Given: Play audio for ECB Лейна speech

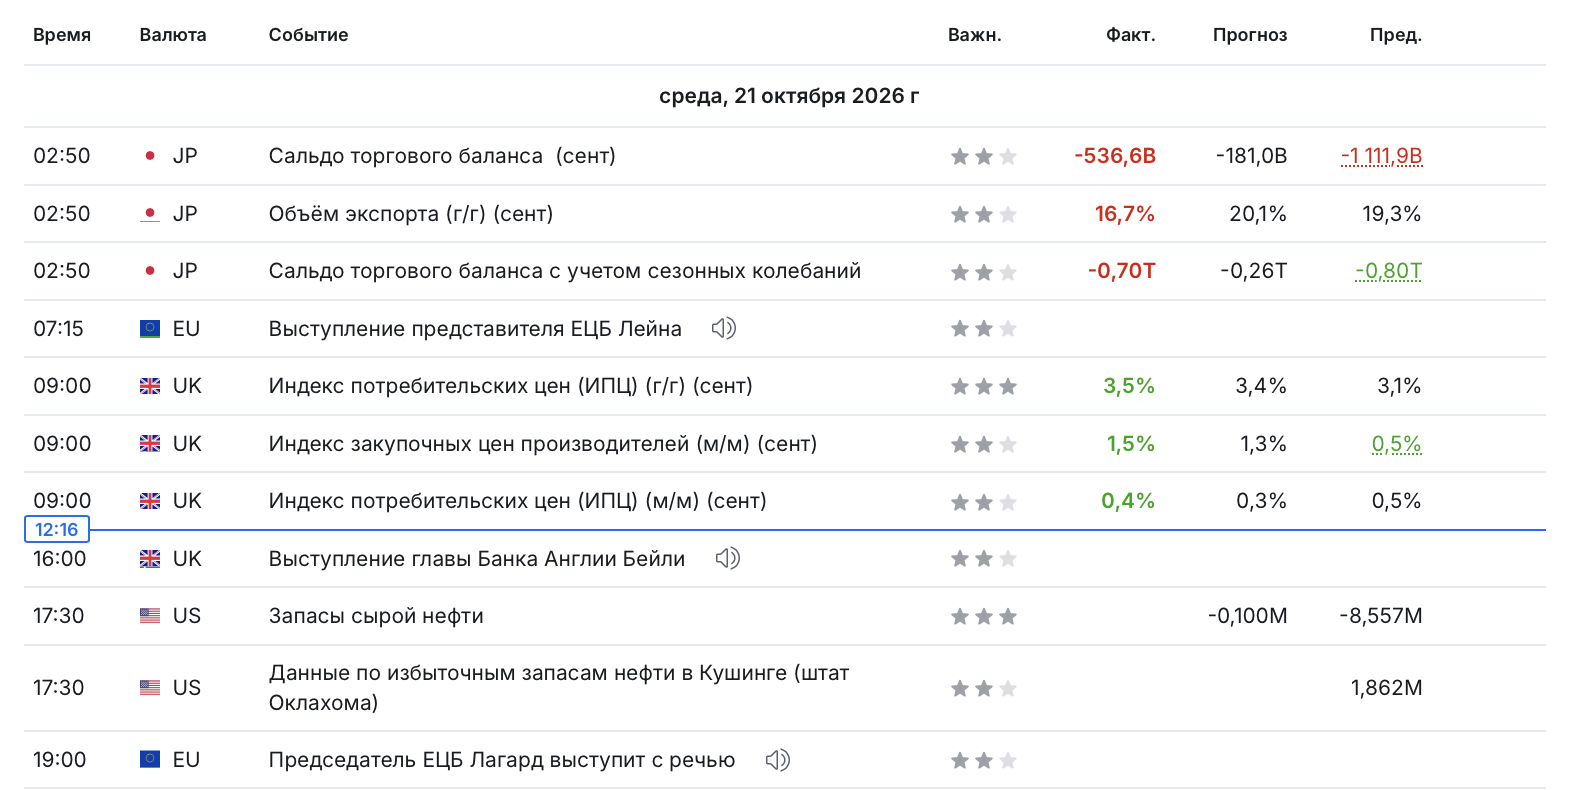Looking at the screenshot, I should (x=723, y=328).
